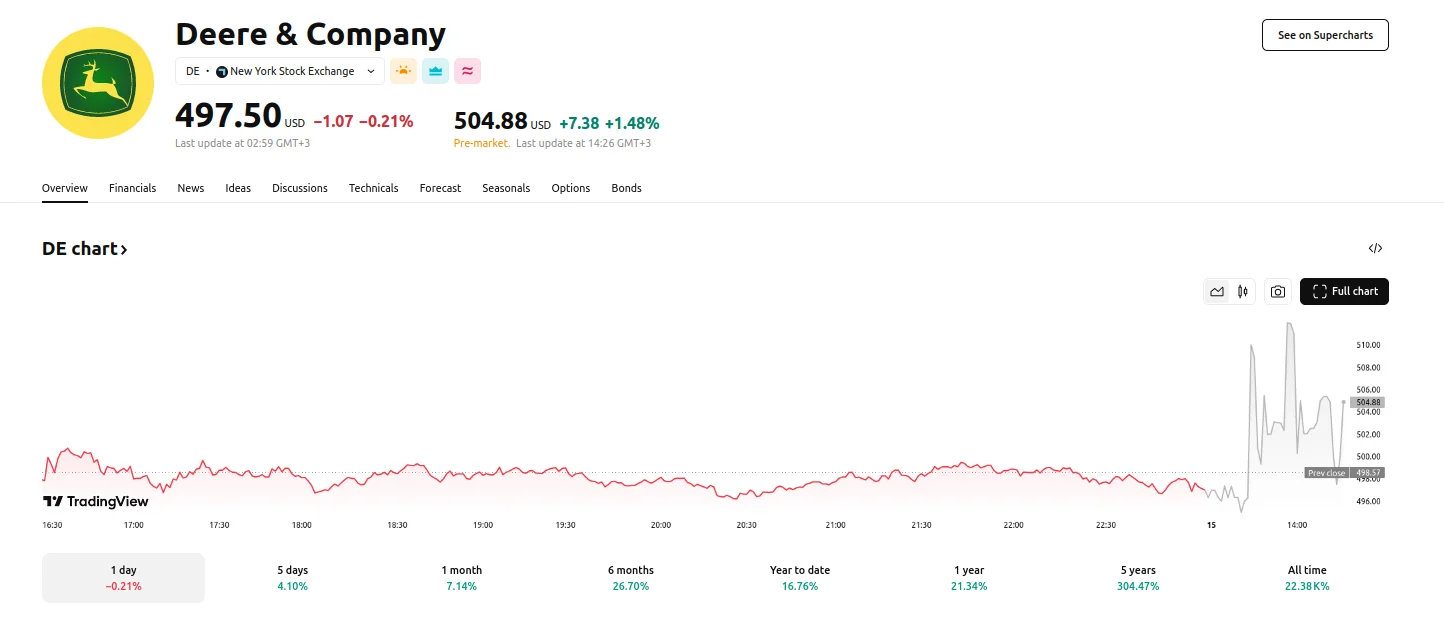Click the TradingView logo on the chart
The height and width of the screenshot is (627, 1444).
(95, 501)
